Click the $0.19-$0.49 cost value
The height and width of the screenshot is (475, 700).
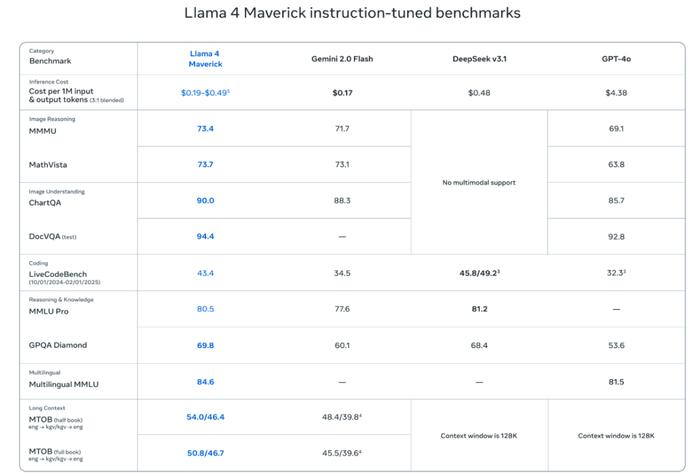coord(205,93)
